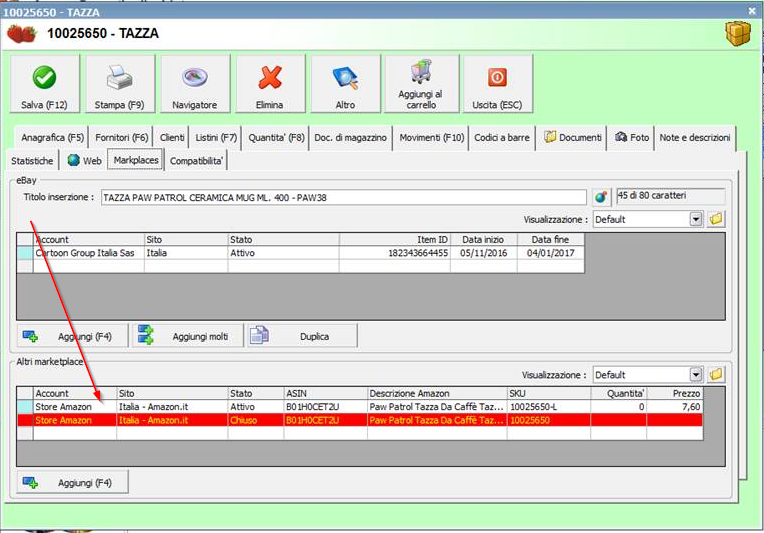Click the Elimina red X button
This screenshot has height=533, width=764.
270,84
